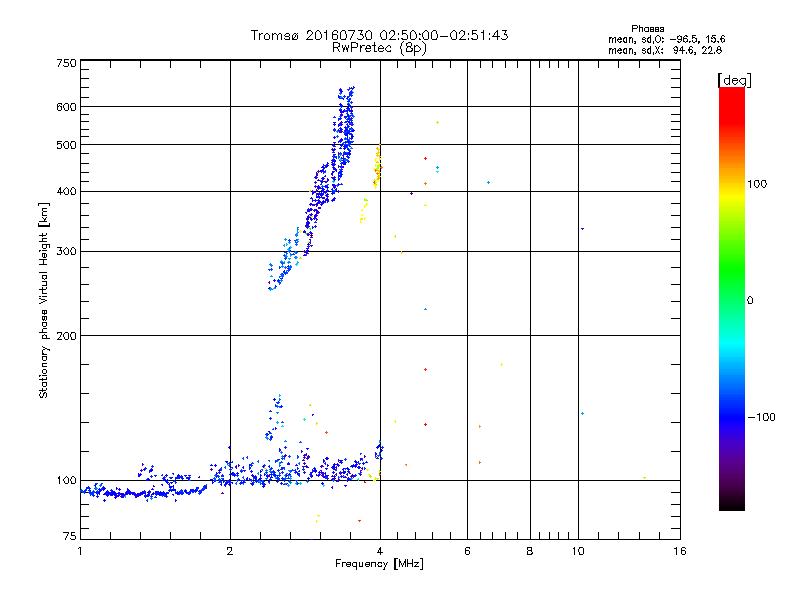This screenshot has height=600, width=800.
Task: Click the colorbar label "0"
Action: [749, 301]
